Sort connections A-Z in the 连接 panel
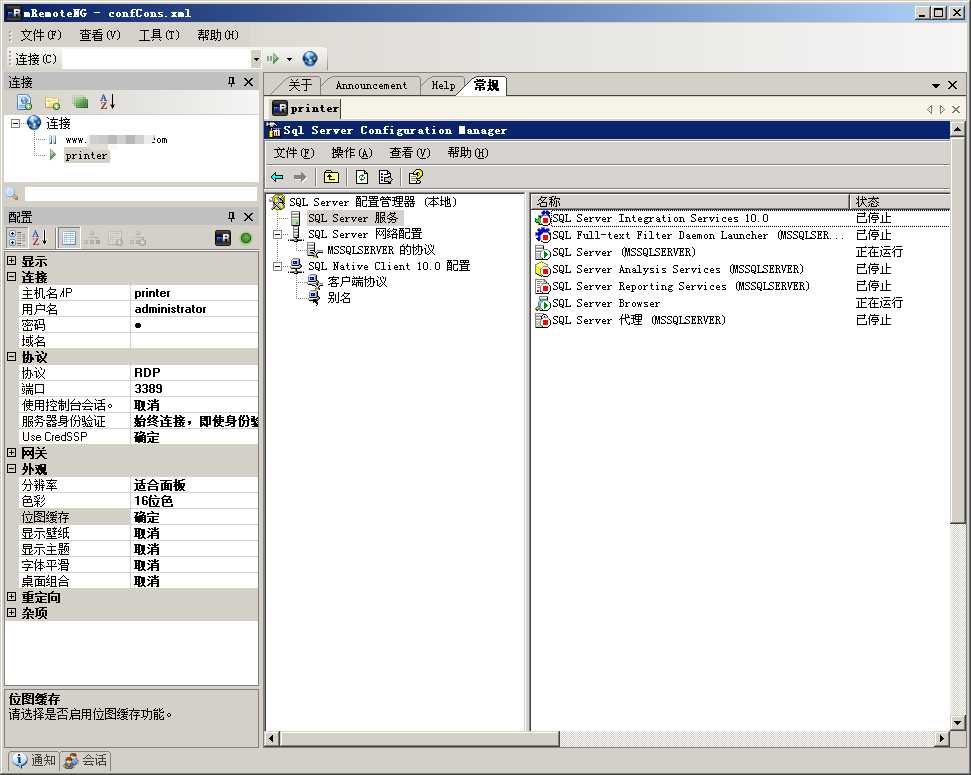 pos(107,102)
